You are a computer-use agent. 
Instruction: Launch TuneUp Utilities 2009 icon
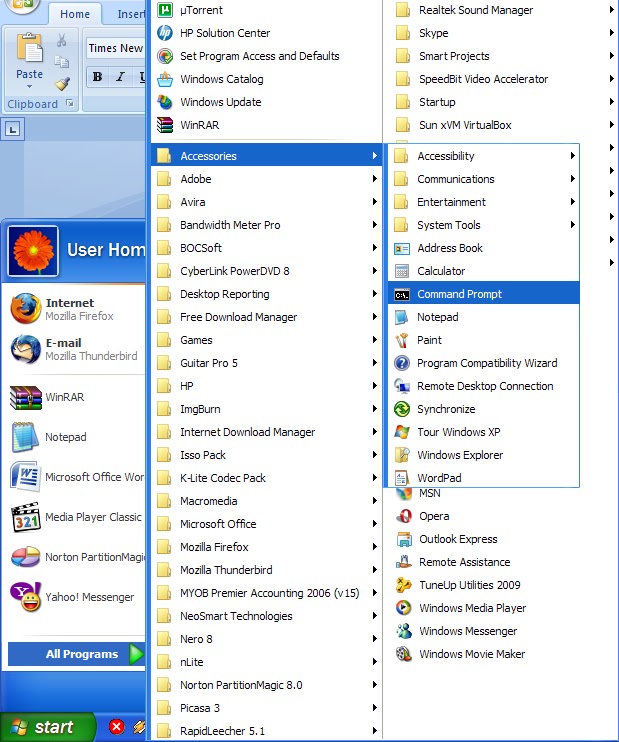point(404,585)
